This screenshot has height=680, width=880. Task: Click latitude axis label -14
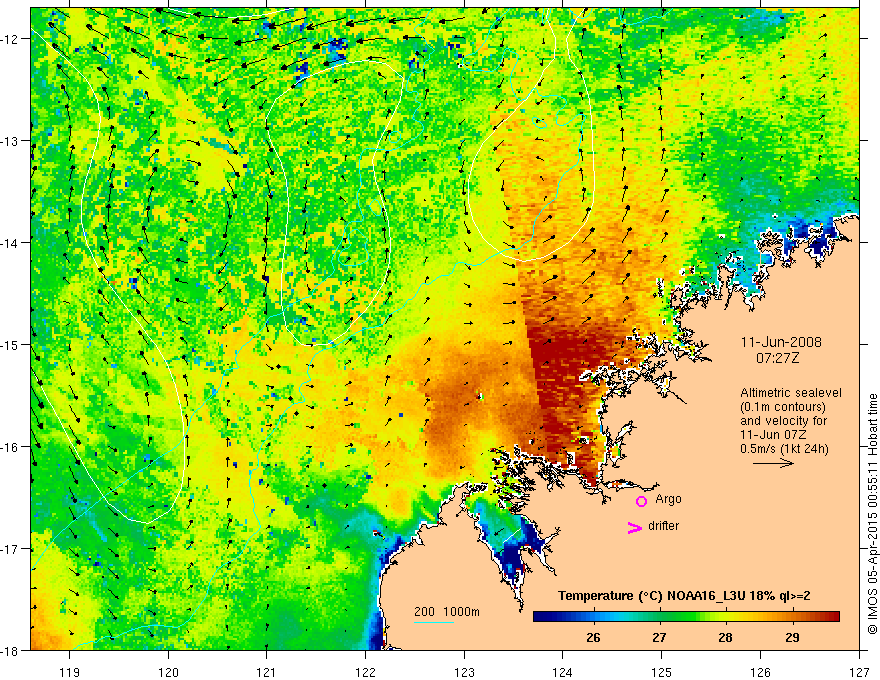coord(11,243)
